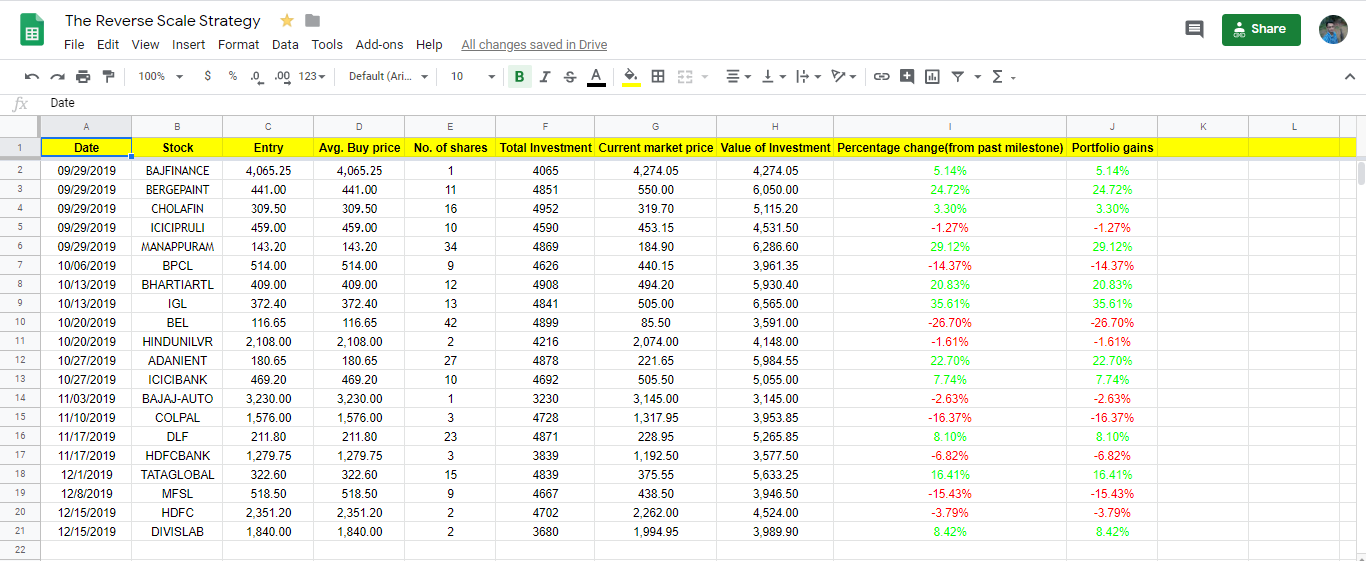Open the Google account avatar

tap(1333, 29)
